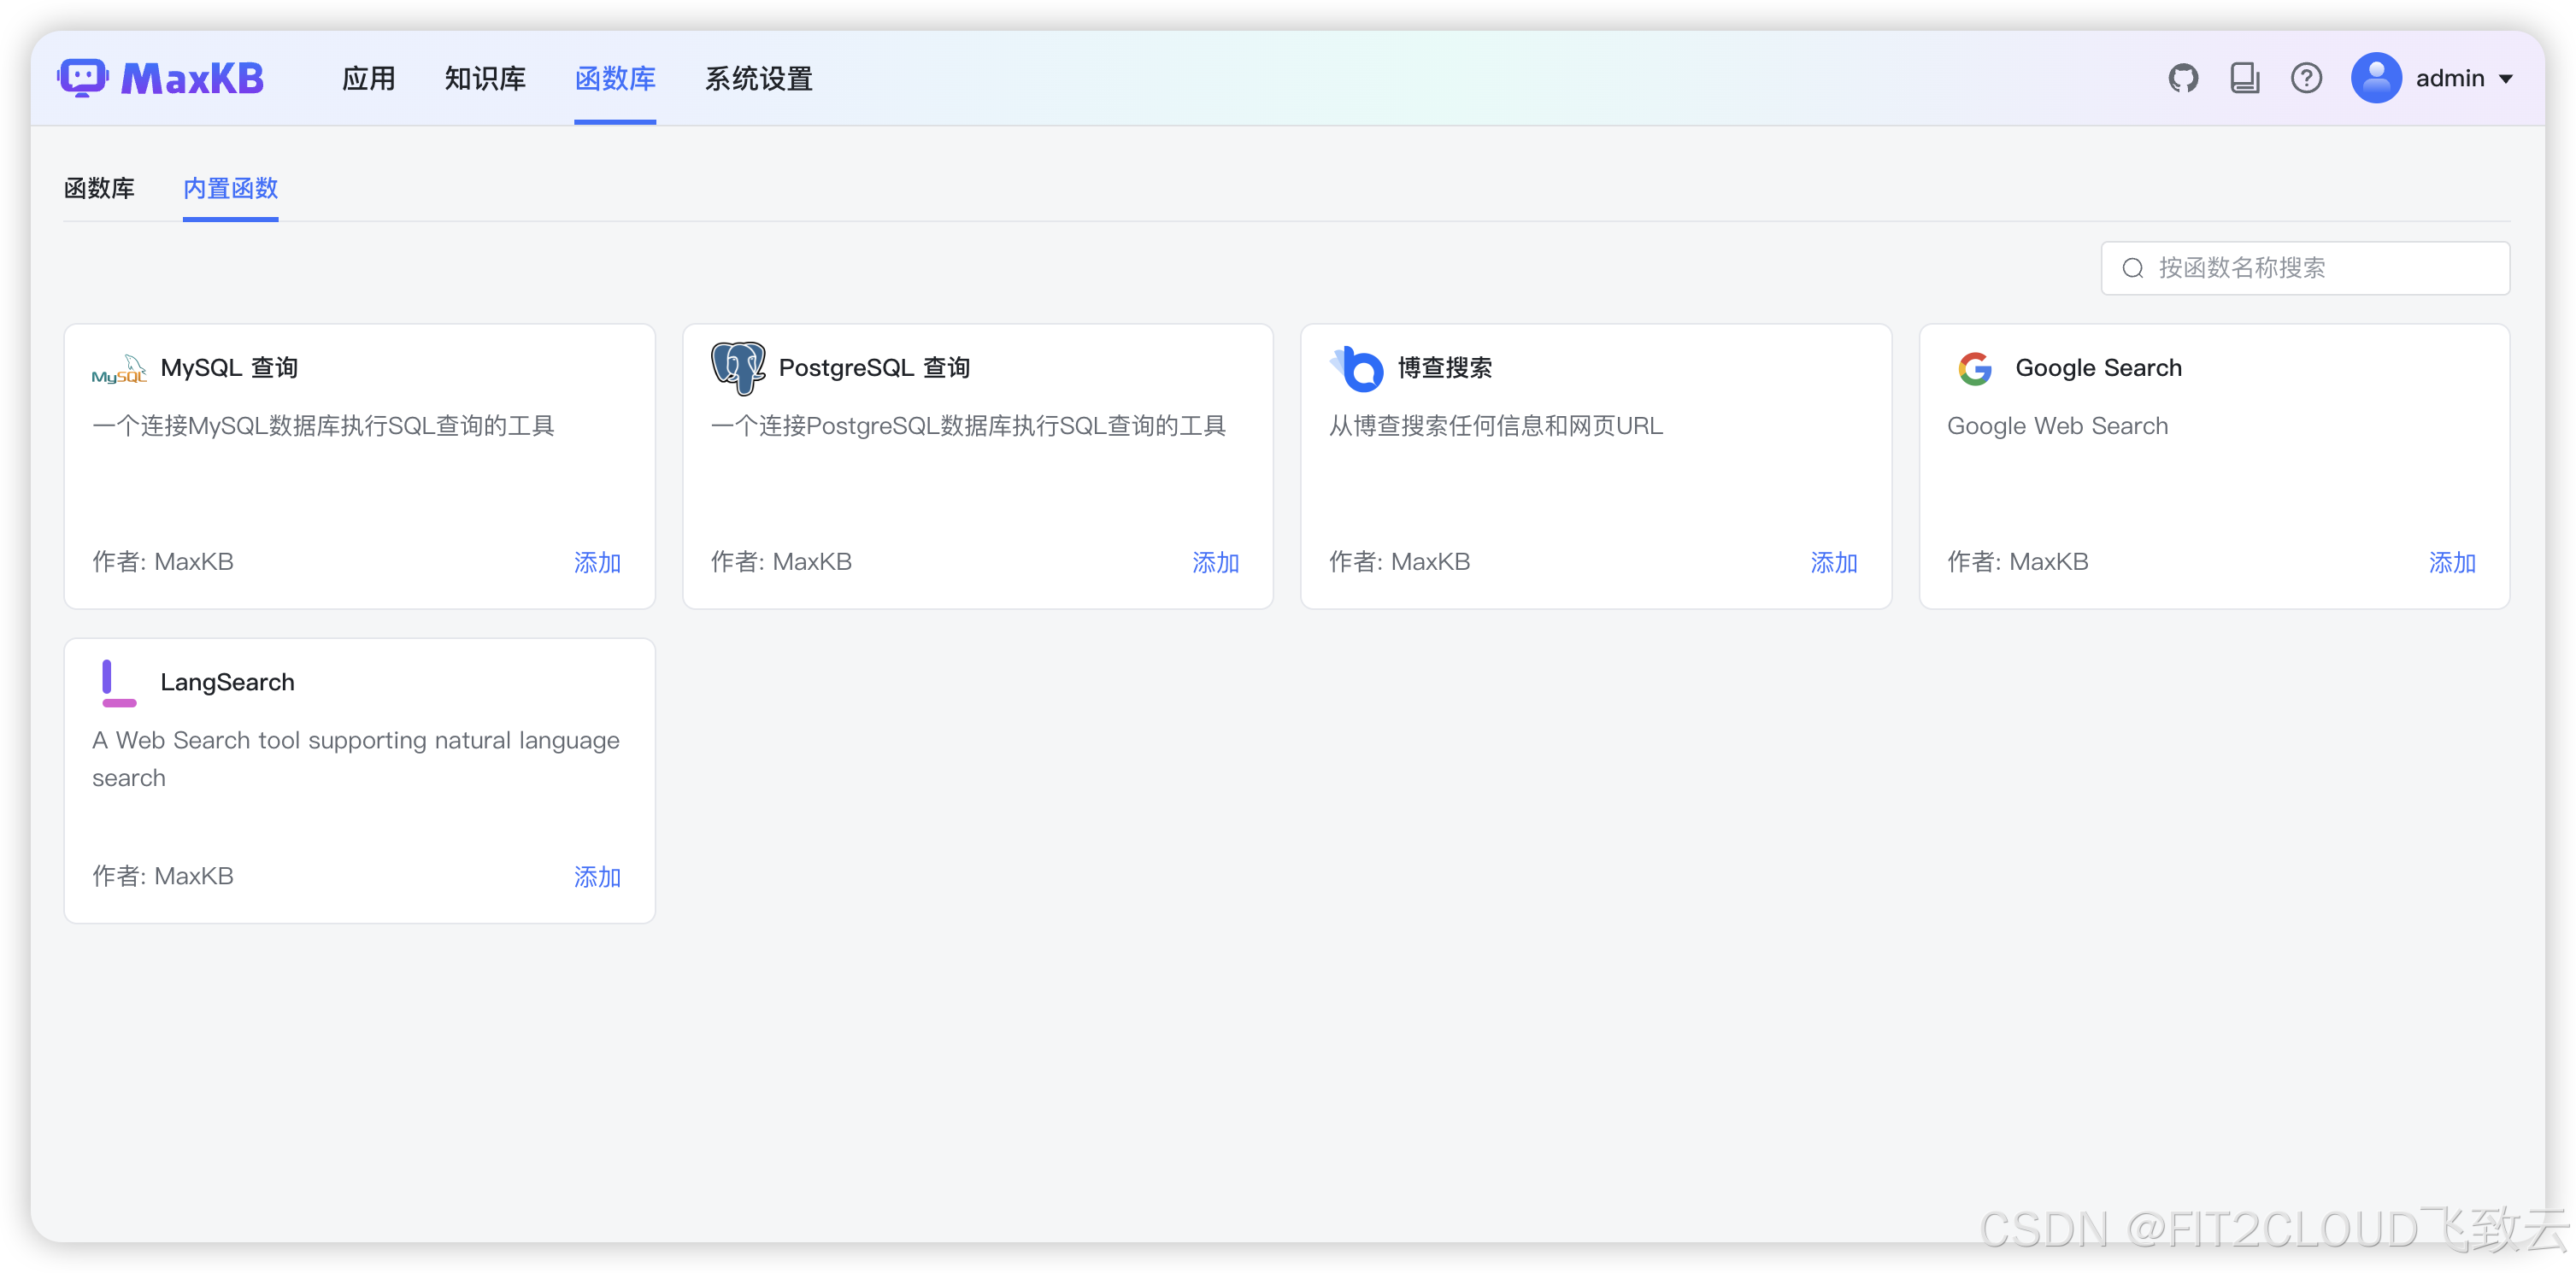Click the MaxKB logo icon
The image size is (2576, 1273).
tap(83, 78)
